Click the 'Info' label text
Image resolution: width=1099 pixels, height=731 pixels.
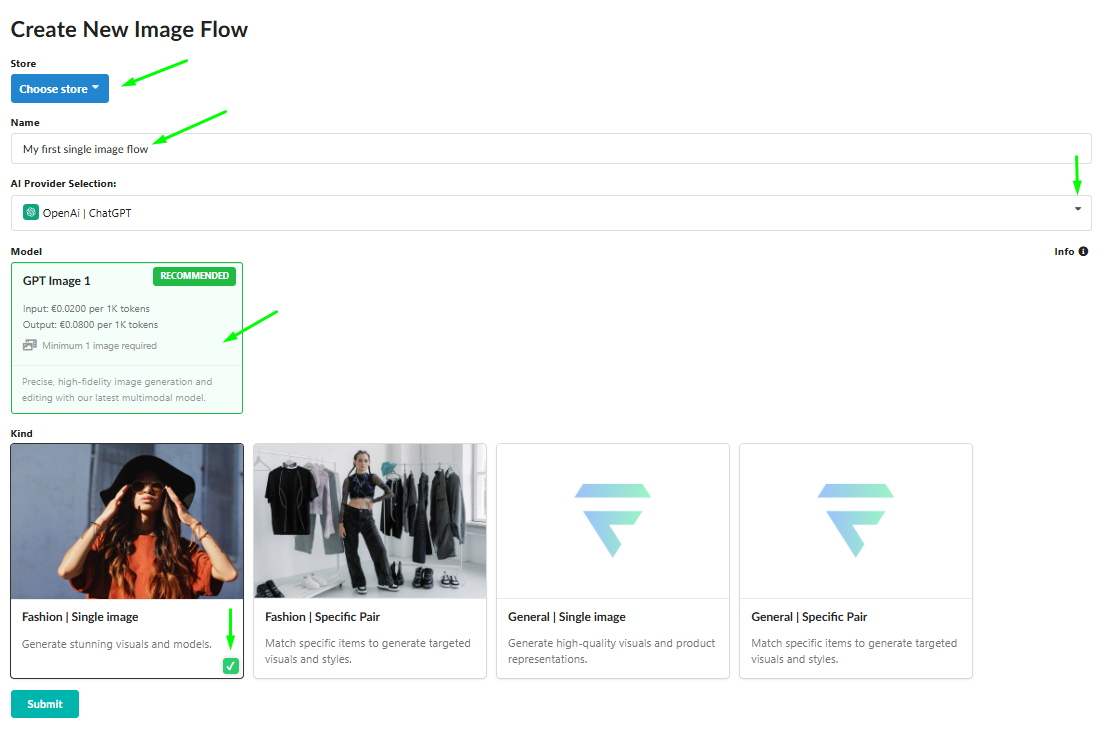(1064, 252)
